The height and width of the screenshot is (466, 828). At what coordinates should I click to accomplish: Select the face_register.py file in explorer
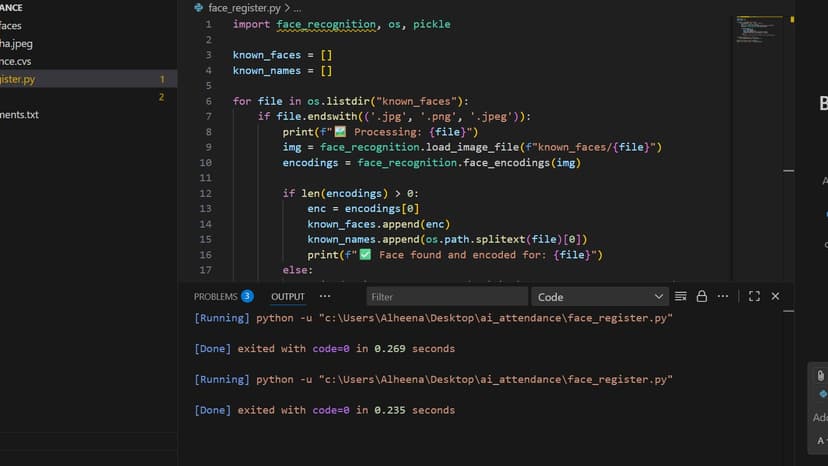pyautogui.click(x=88, y=79)
